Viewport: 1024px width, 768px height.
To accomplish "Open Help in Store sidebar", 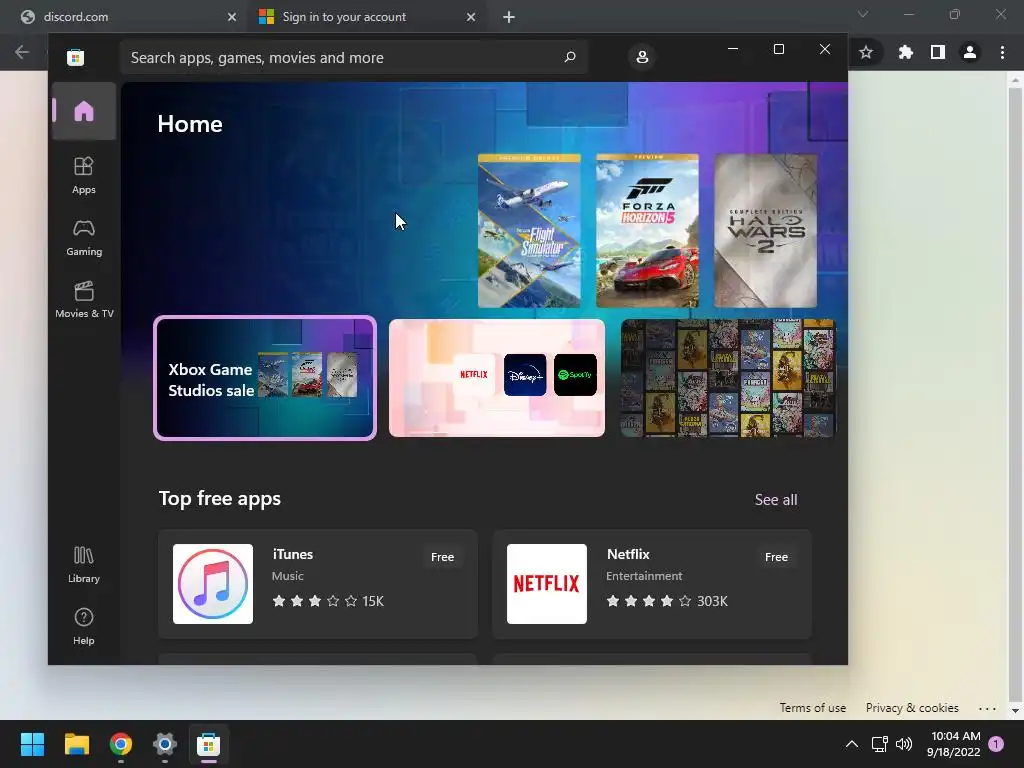I will [84, 627].
